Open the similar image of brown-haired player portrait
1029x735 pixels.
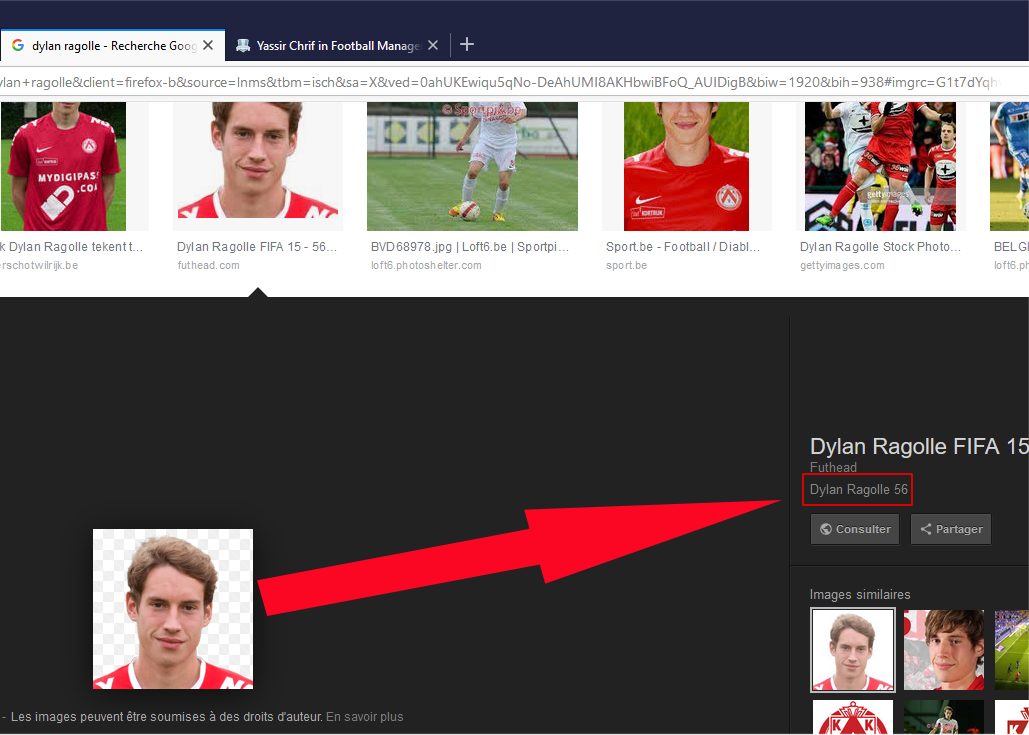coord(944,650)
